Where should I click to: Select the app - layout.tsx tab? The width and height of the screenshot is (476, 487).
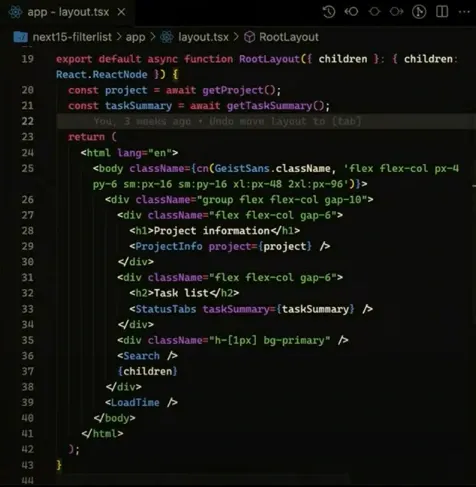pos(68,12)
